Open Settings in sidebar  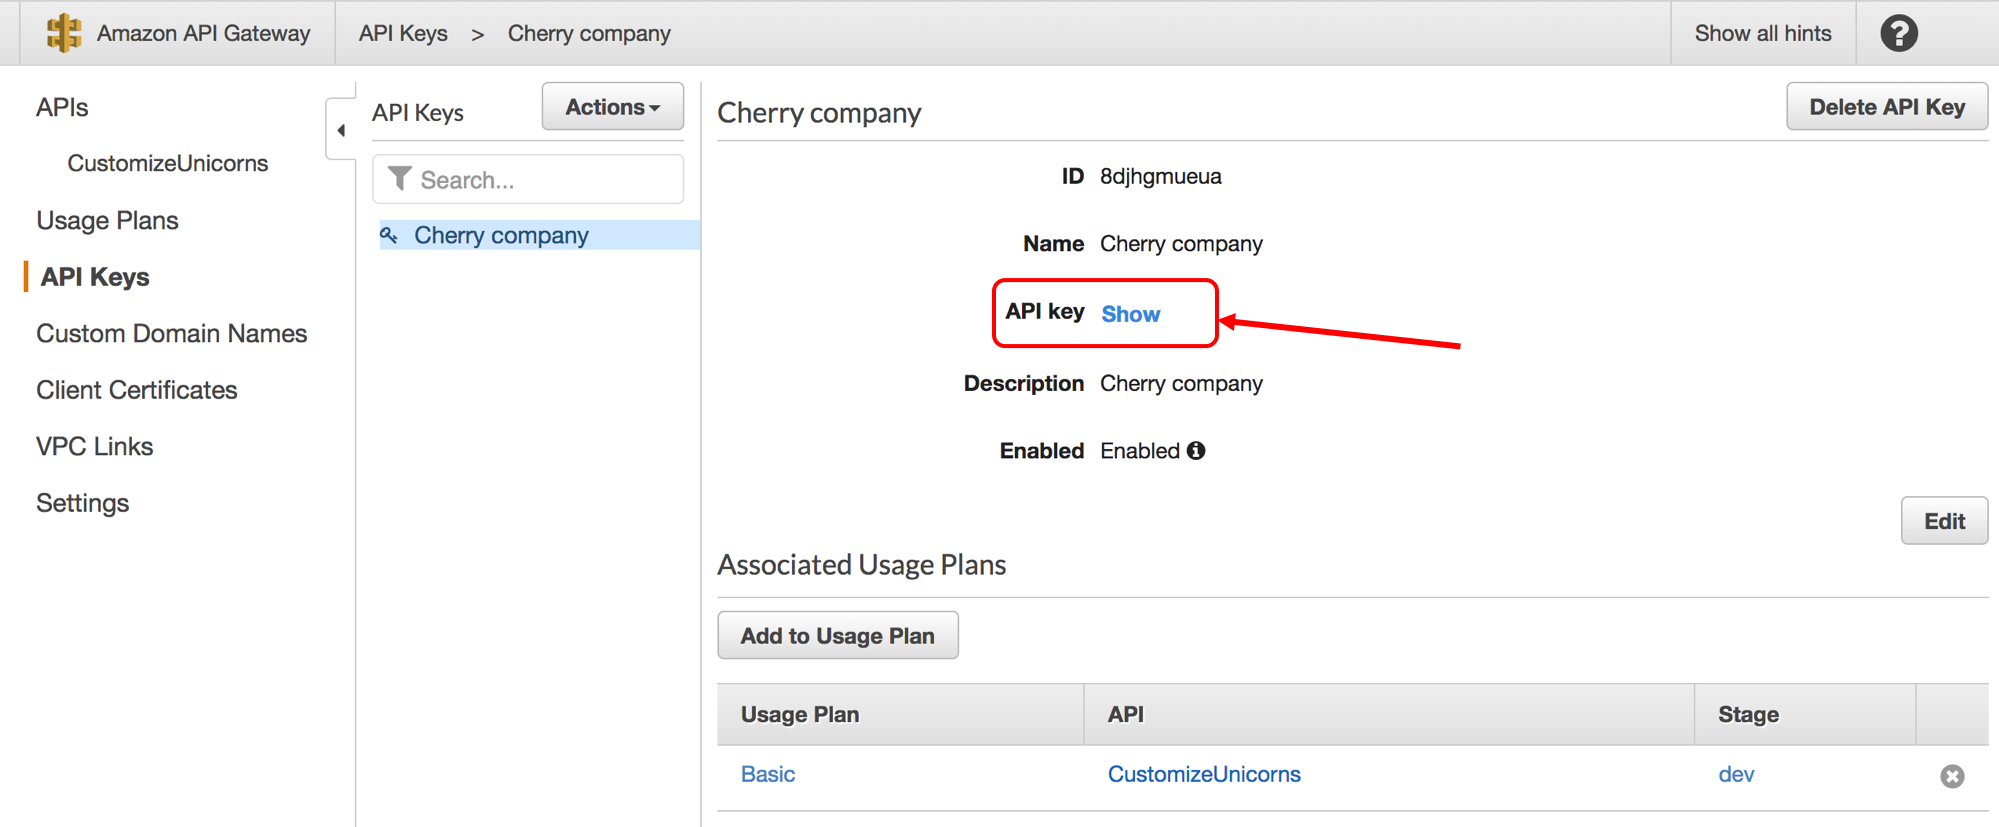click(x=83, y=503)
